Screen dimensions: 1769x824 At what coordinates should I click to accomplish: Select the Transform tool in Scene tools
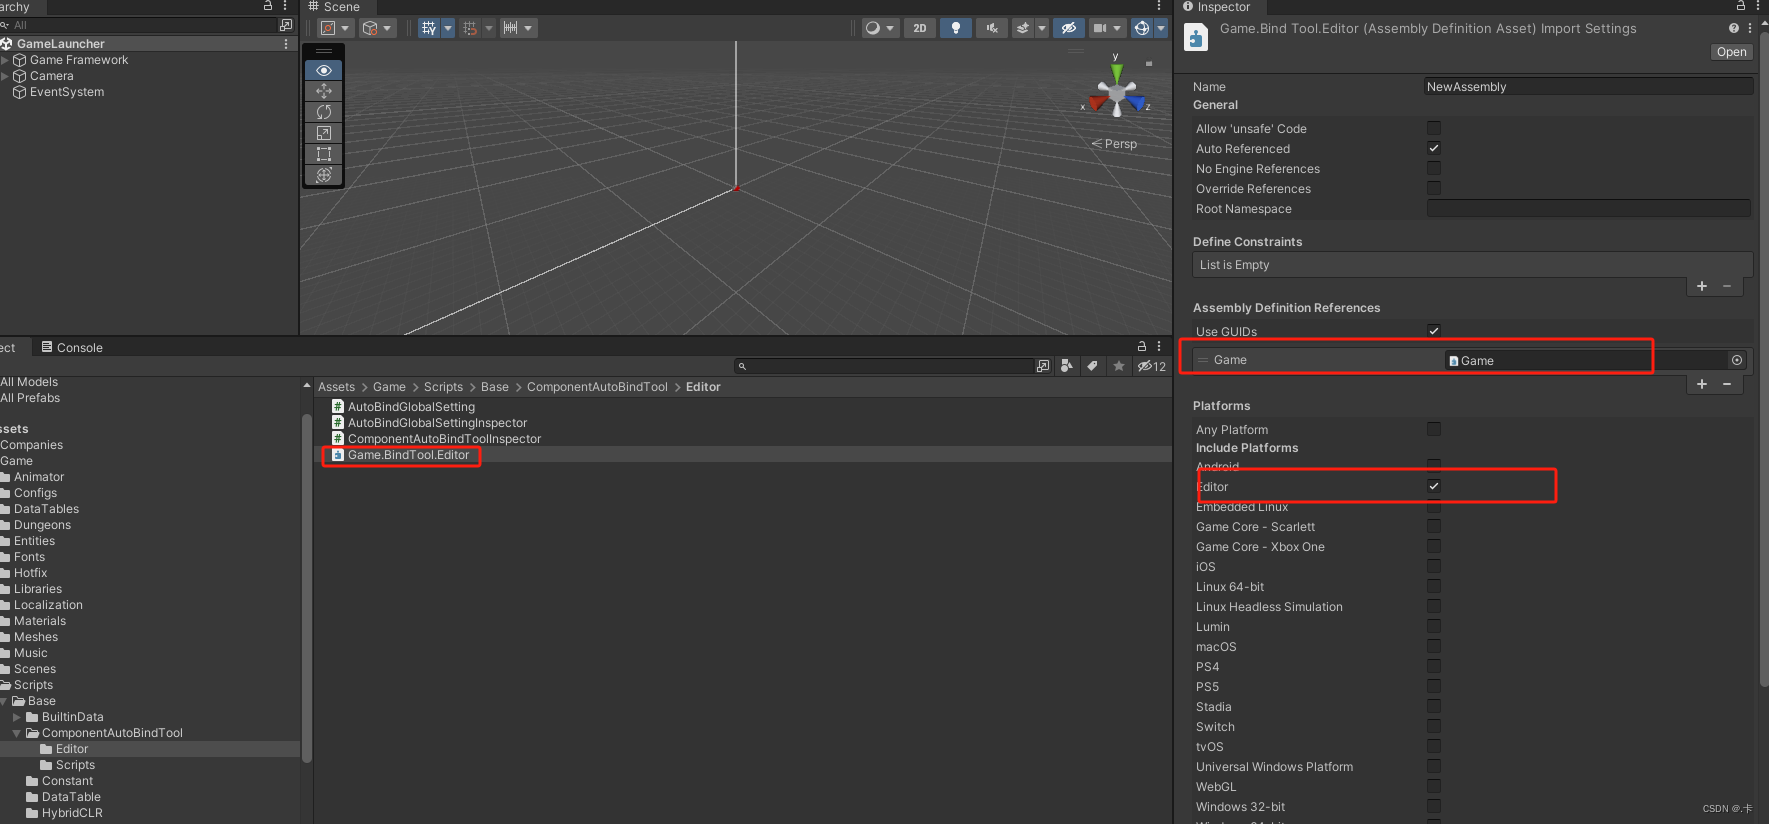pos(324,175)
